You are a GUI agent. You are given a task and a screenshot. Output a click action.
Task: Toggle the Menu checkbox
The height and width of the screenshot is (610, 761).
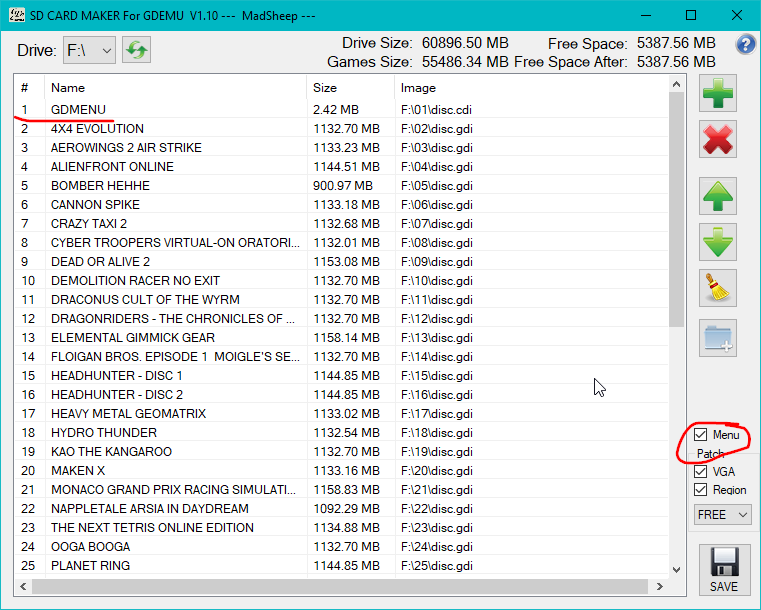click(x=700, y=434)
